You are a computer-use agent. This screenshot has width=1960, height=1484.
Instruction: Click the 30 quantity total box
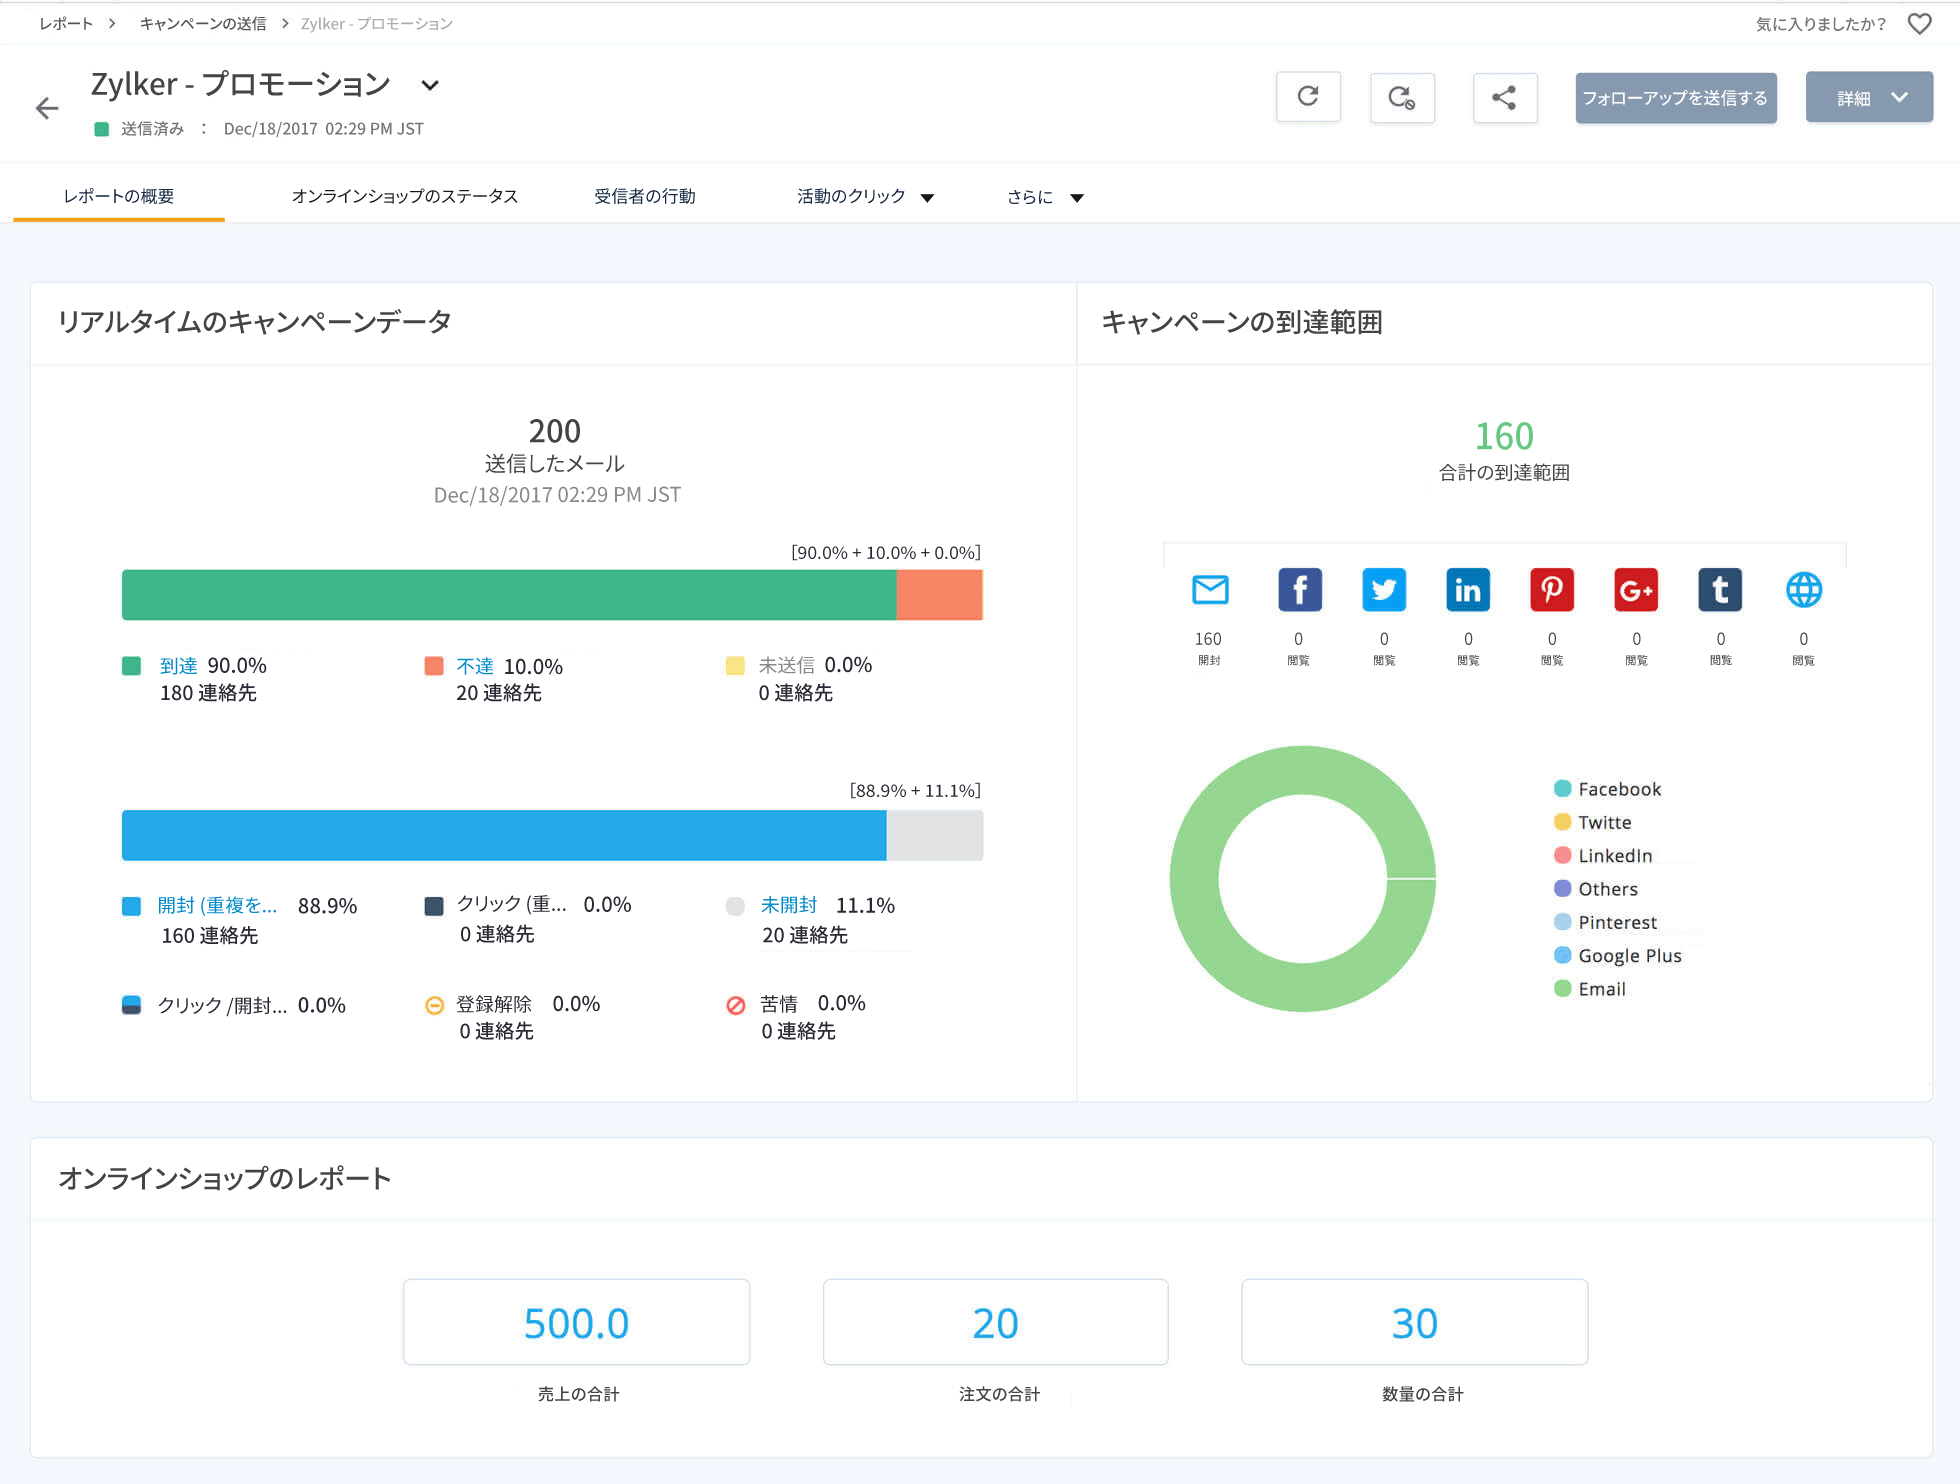(1415, 1322)
